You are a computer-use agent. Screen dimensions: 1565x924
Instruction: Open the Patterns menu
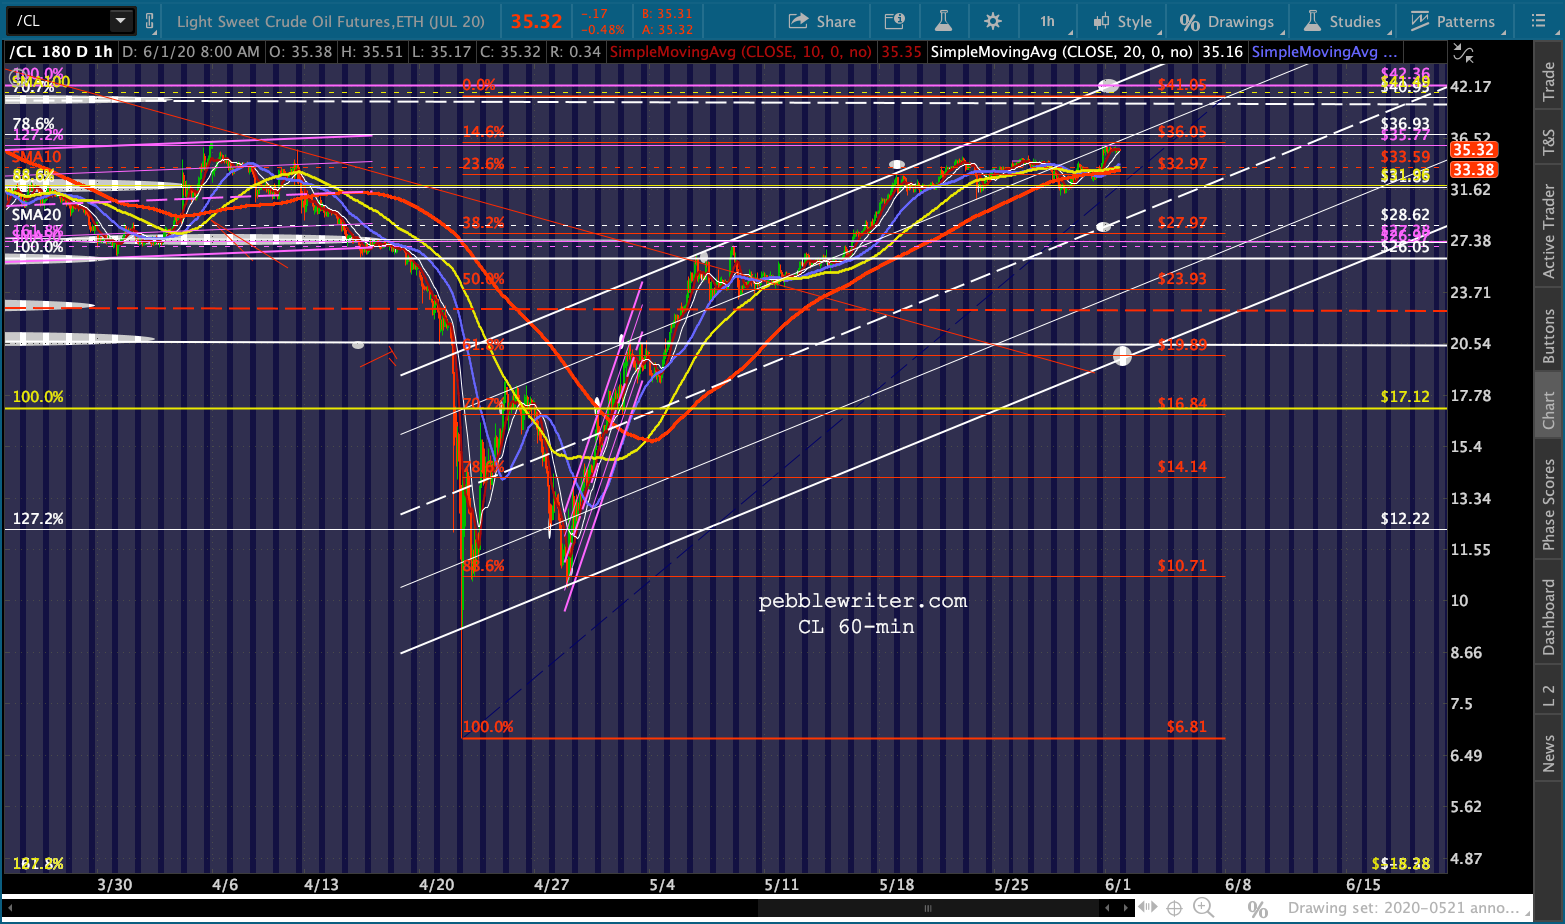coord(1453,21)
